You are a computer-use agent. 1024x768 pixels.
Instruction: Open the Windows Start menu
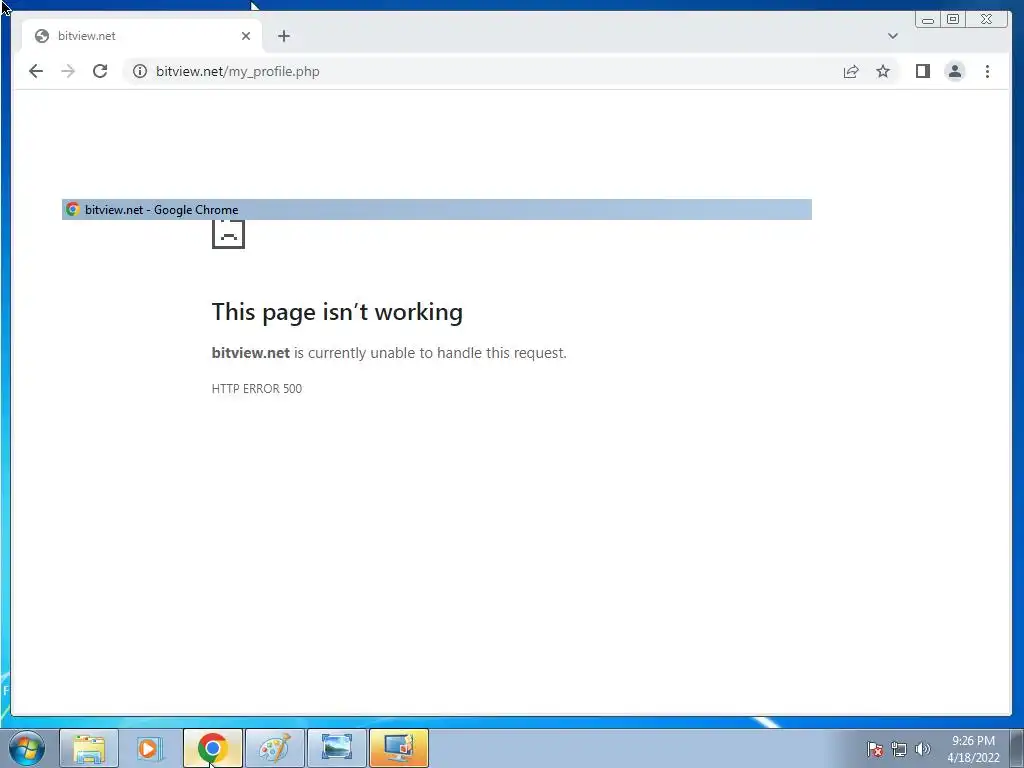pyautogui.click(x=27, y=748)
